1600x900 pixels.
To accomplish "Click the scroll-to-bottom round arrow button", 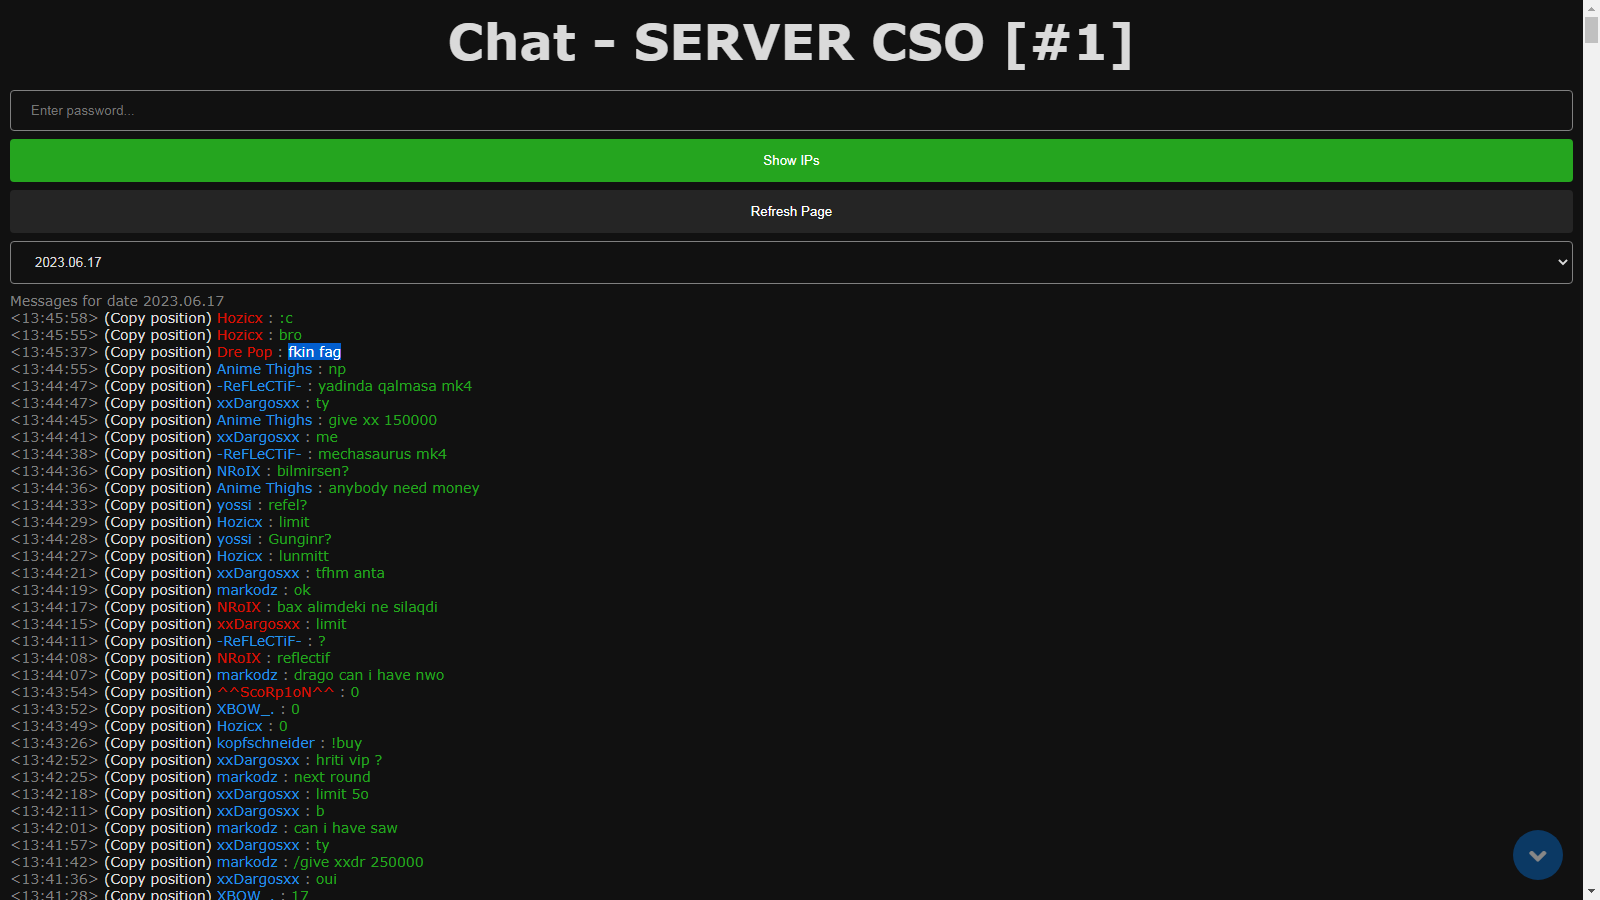I will point(1537,855).
